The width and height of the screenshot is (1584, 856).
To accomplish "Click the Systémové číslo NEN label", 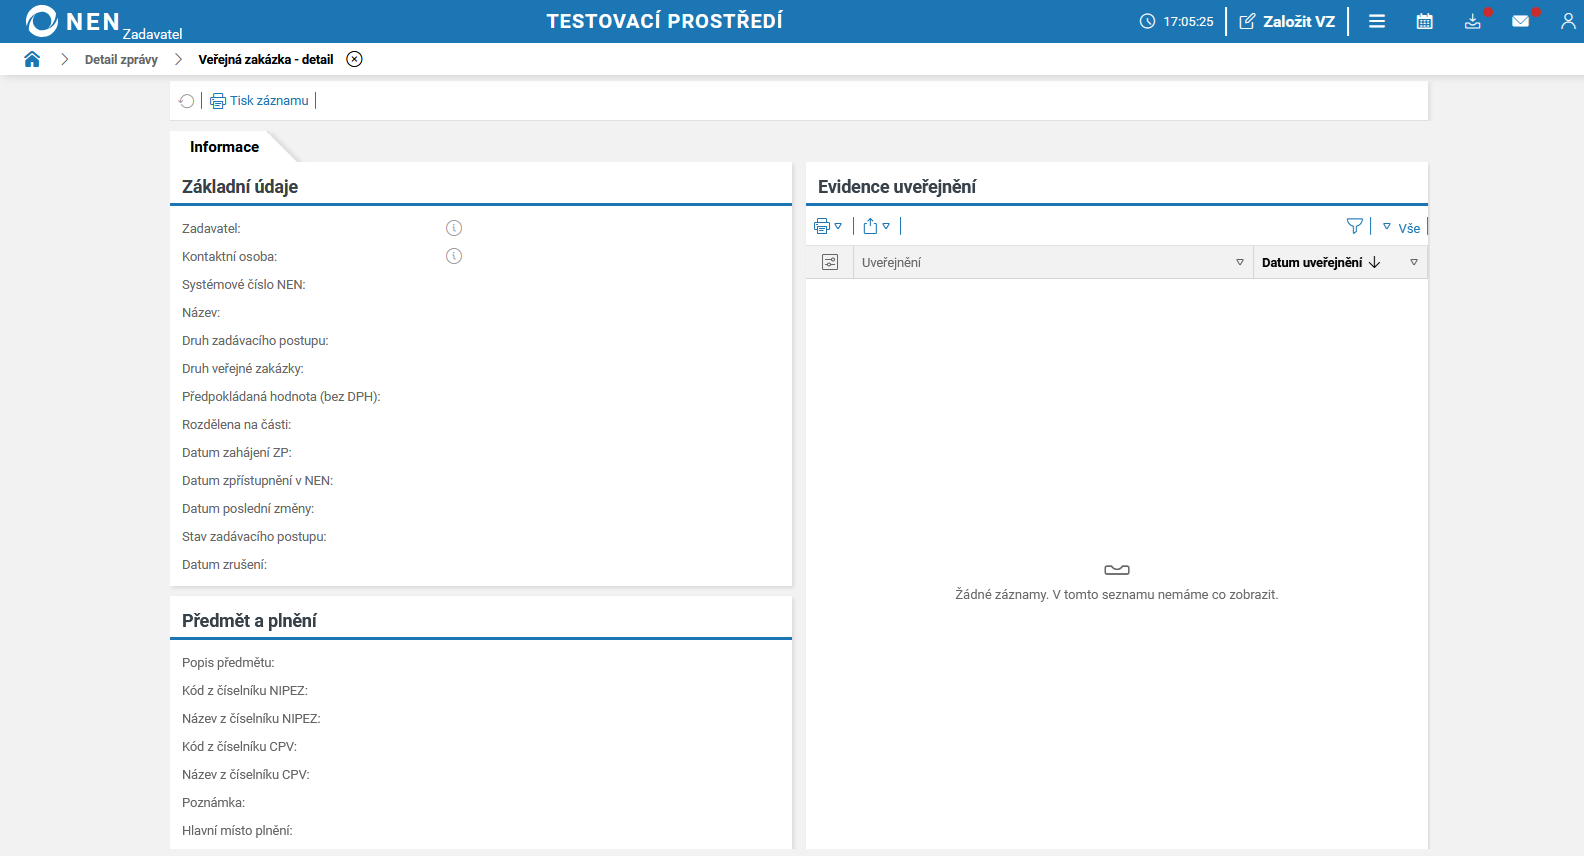I will pos(244,285).
